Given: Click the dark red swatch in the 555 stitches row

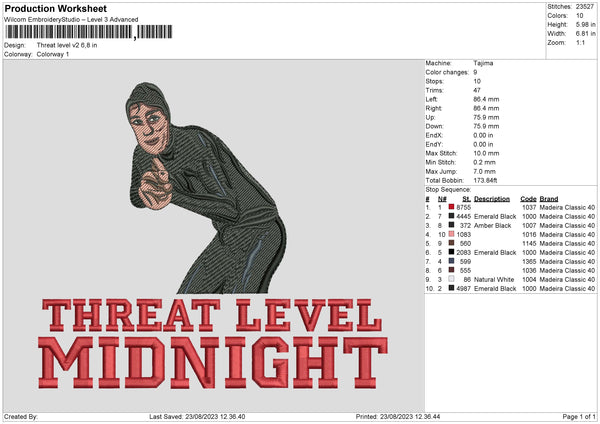Looking at the screenshot, I should (452, 270).
